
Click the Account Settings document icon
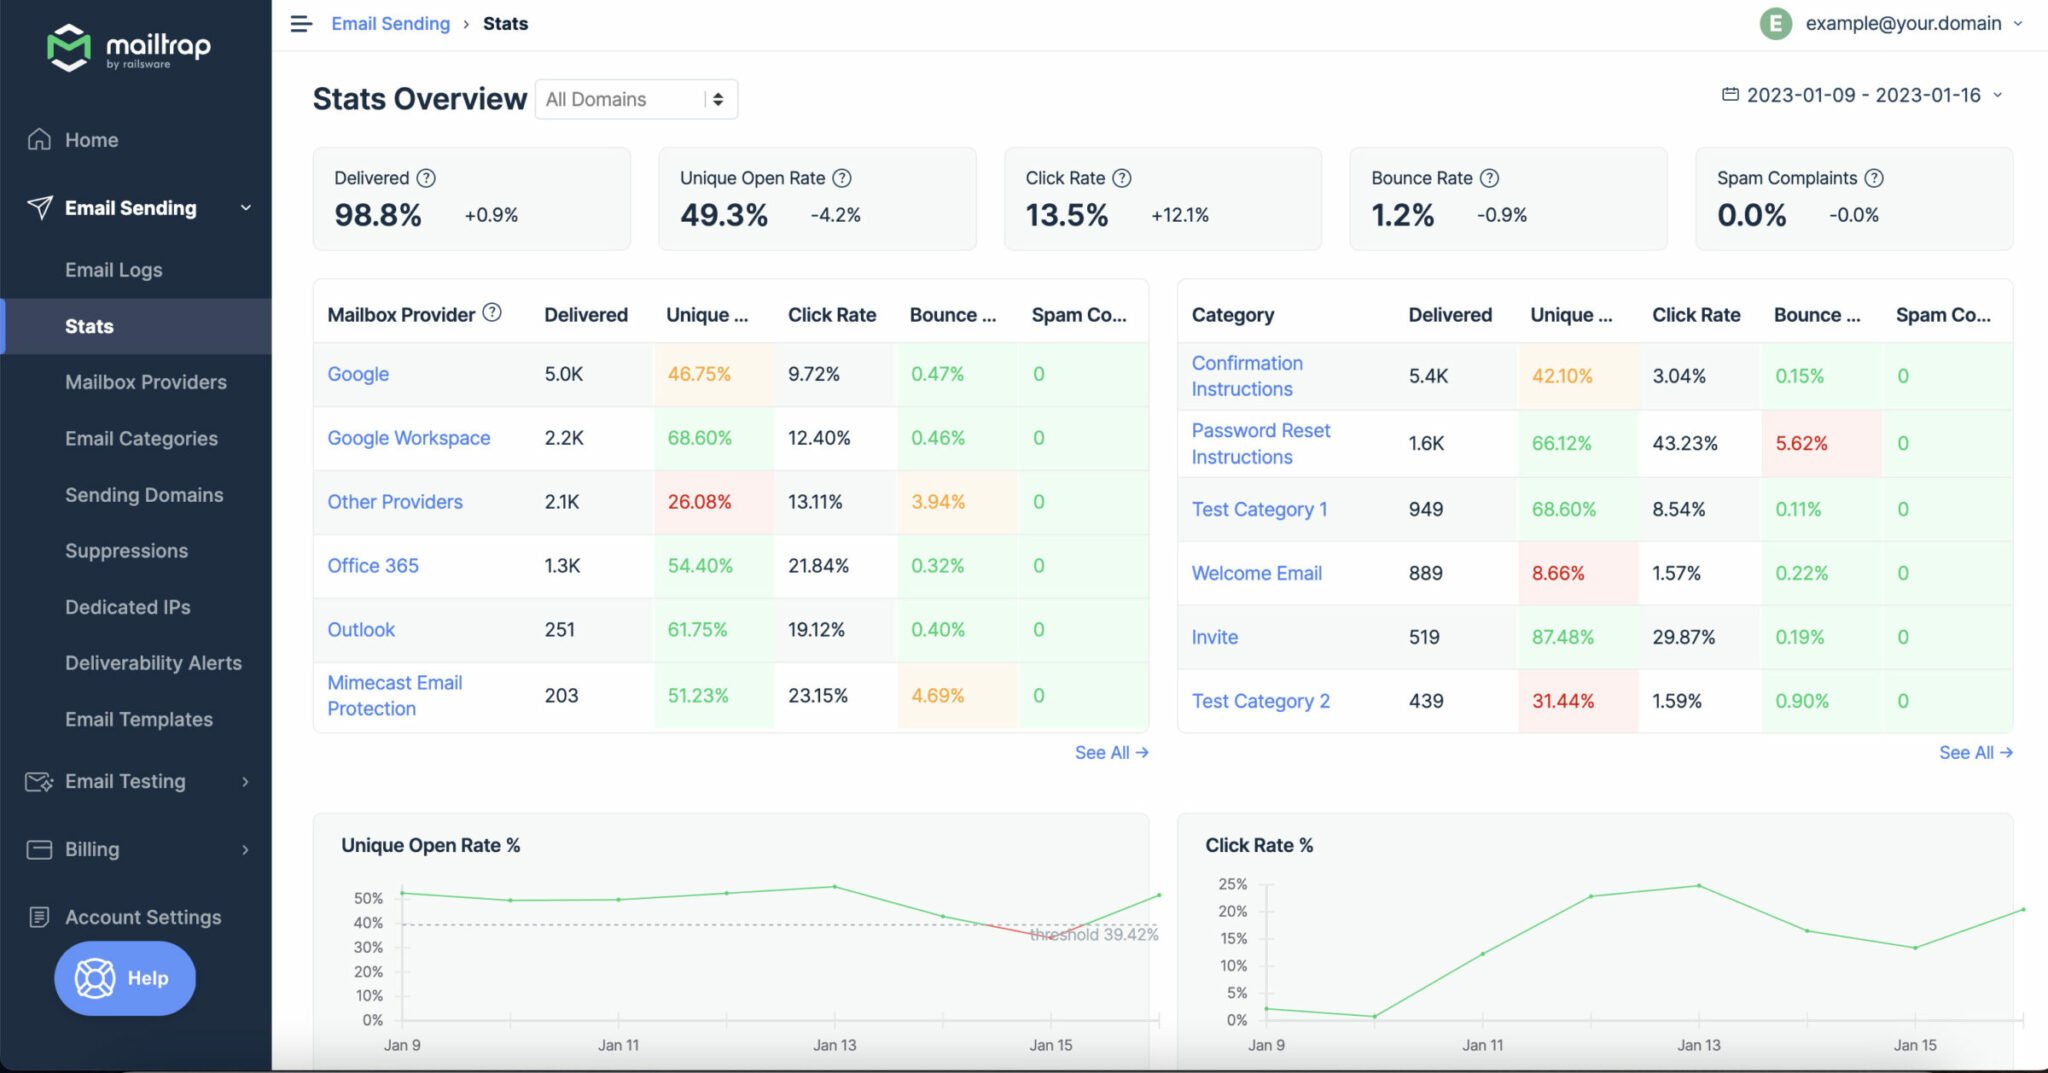coord(39,916)
